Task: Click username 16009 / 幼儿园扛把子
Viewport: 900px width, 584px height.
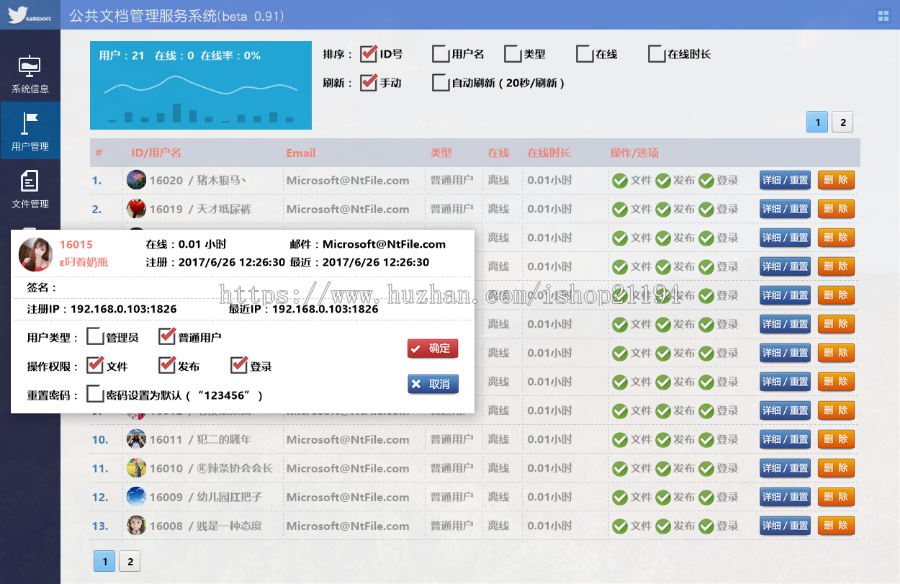Action: (205, 497)
